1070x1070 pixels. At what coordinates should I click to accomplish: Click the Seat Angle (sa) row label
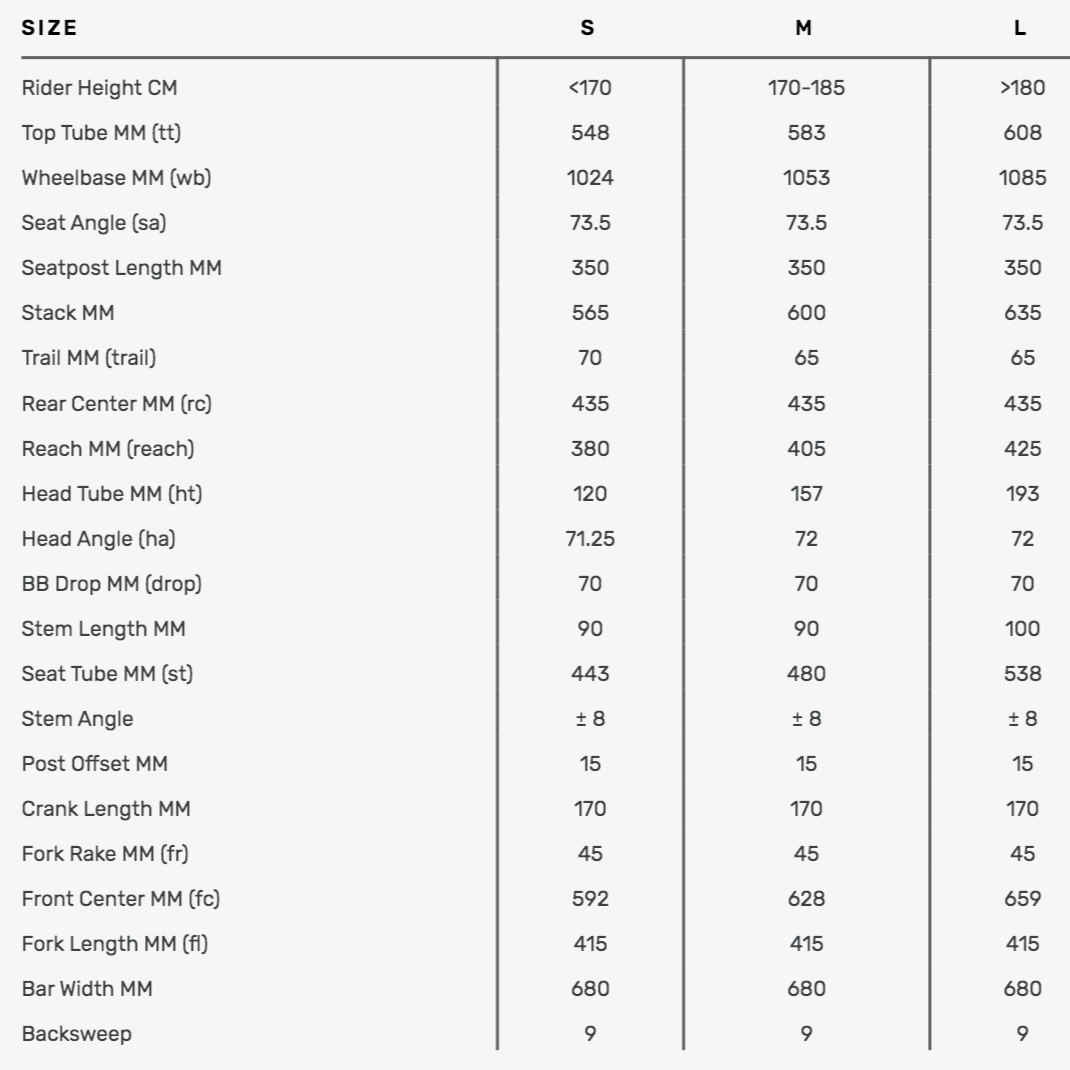tap(94, 223)
